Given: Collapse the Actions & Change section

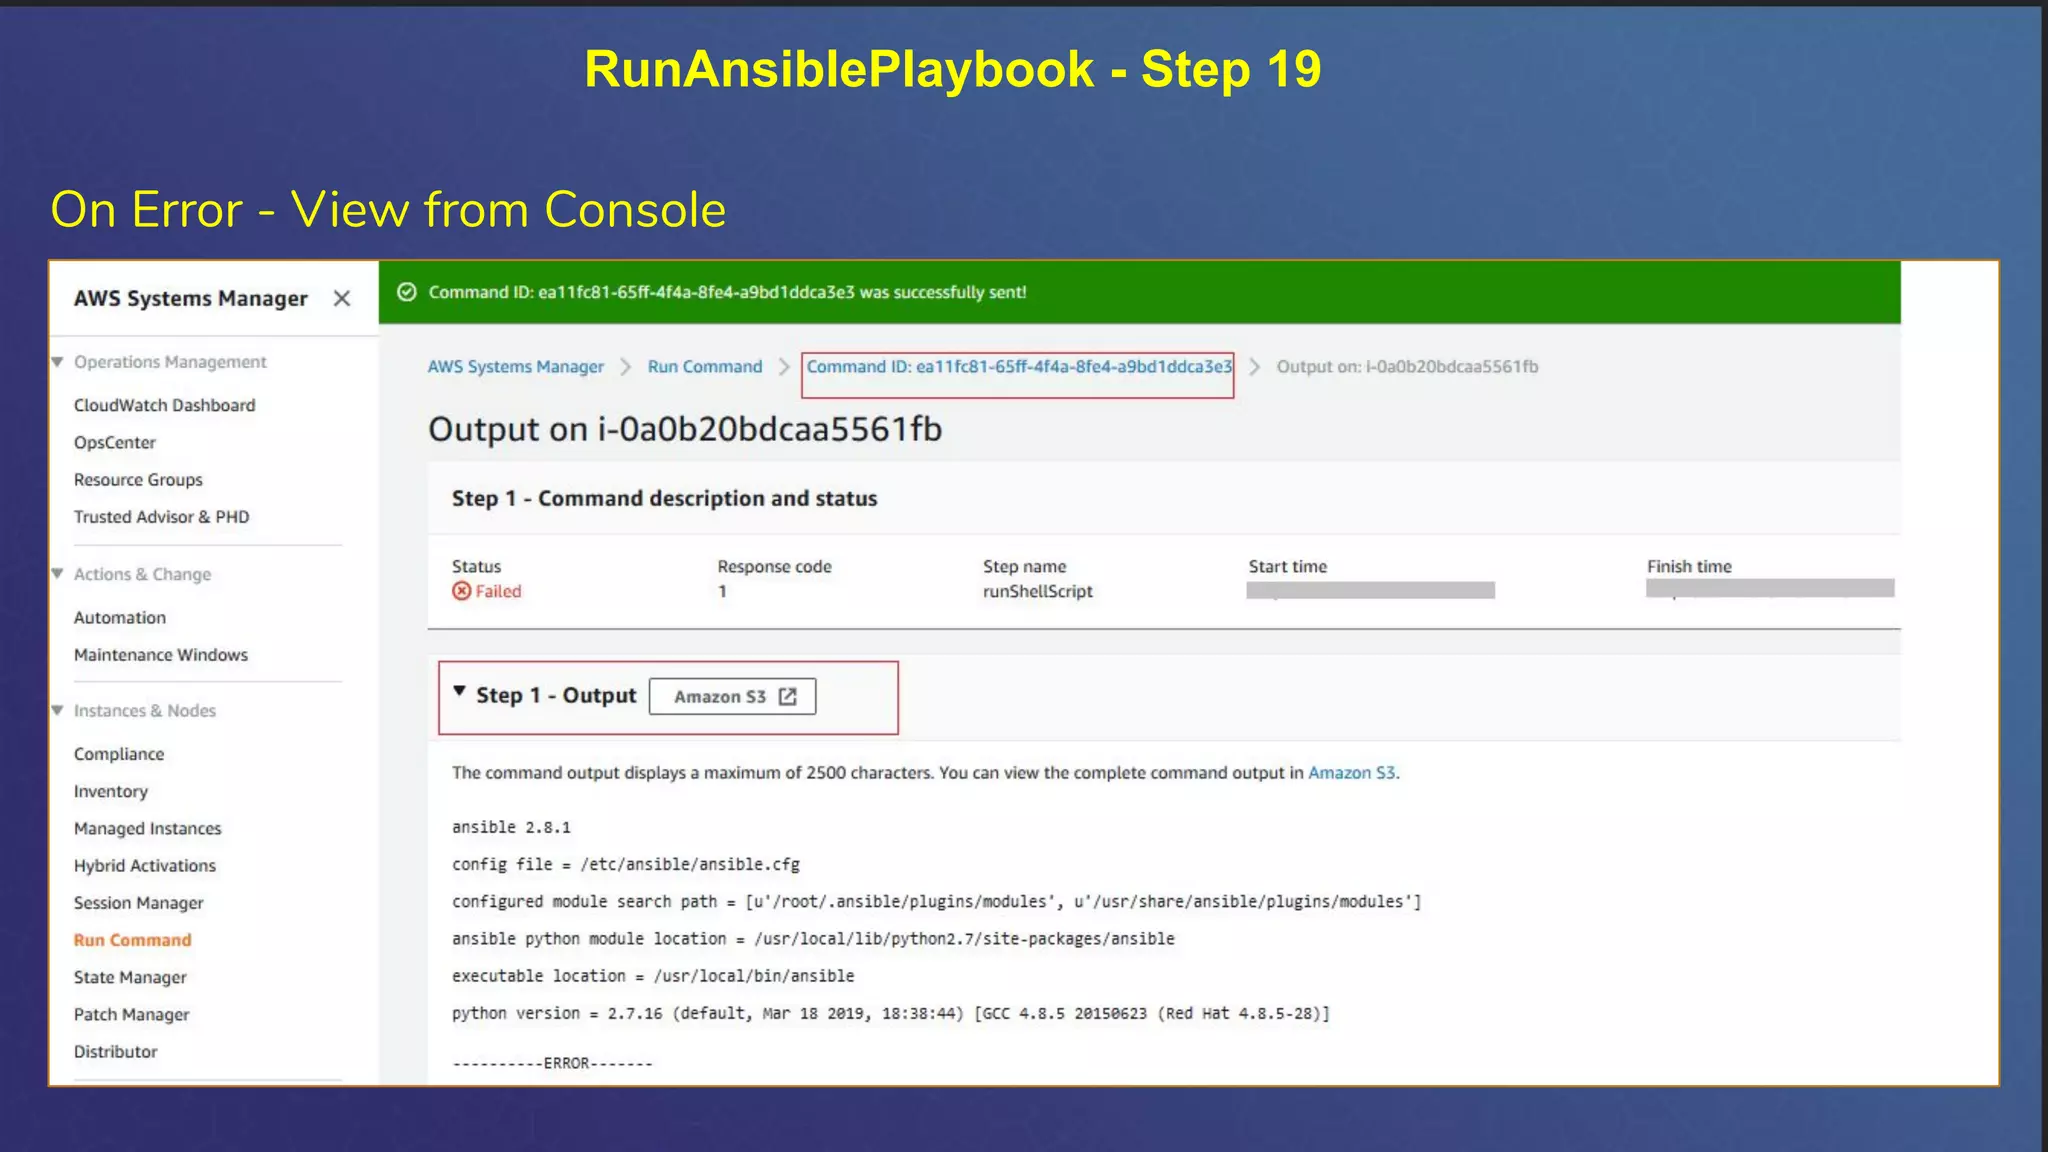Looking at the screenshot, I should 57,574.
